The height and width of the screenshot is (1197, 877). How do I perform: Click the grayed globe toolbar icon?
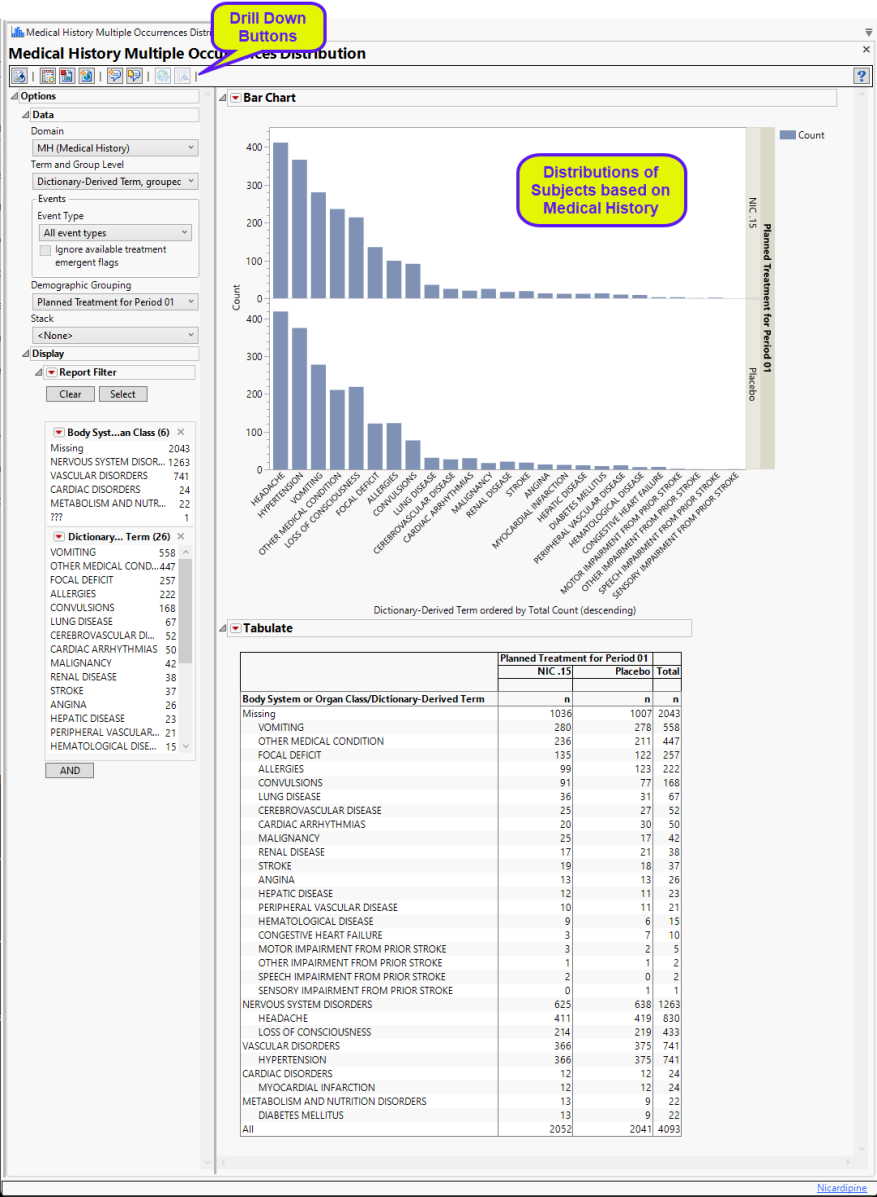click(162, 75)
